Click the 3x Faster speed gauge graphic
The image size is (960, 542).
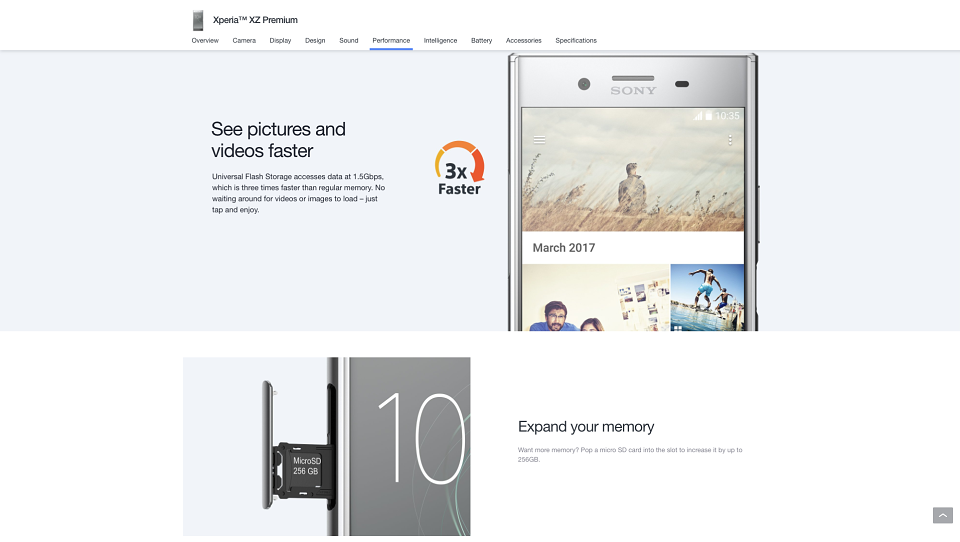pos(460,168)
